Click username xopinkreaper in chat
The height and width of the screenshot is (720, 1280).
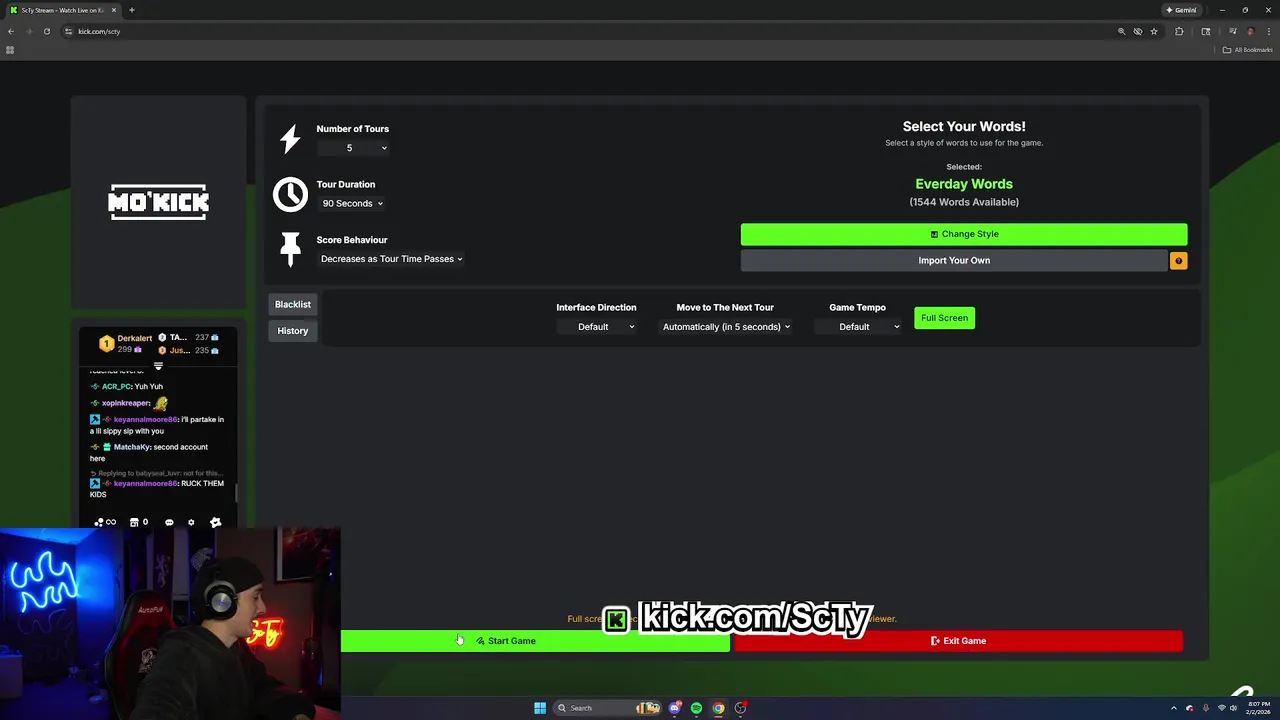pos(125,403)
